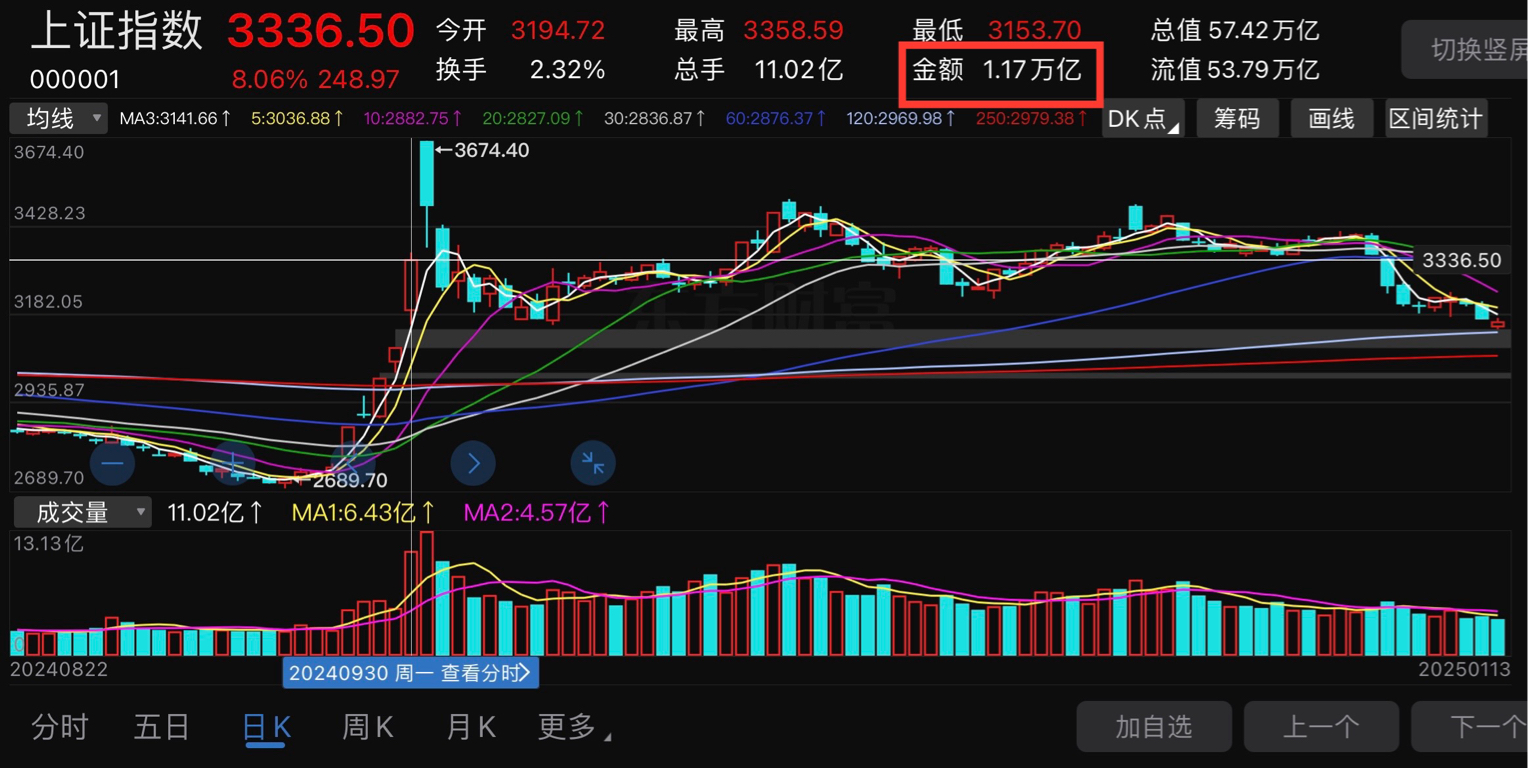1528x768 pixels.
Task: Click the yellow 5:3036.88 MA label
Action: click(298, 119)
